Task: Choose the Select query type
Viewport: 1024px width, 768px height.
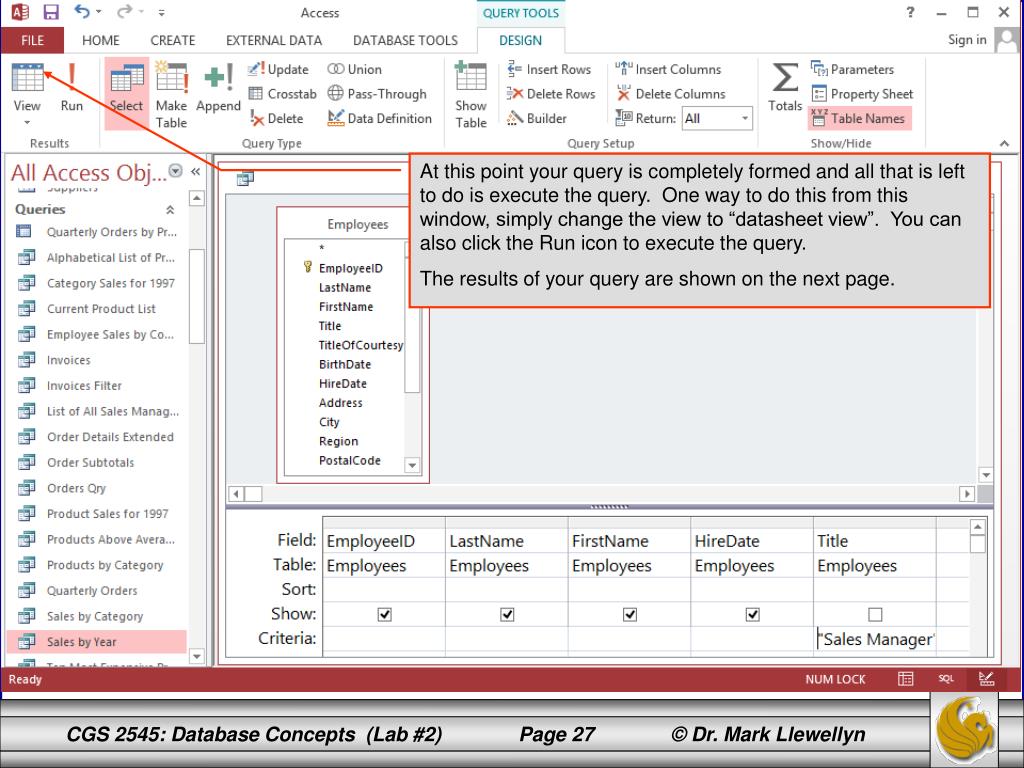Action: click(126, 93)
